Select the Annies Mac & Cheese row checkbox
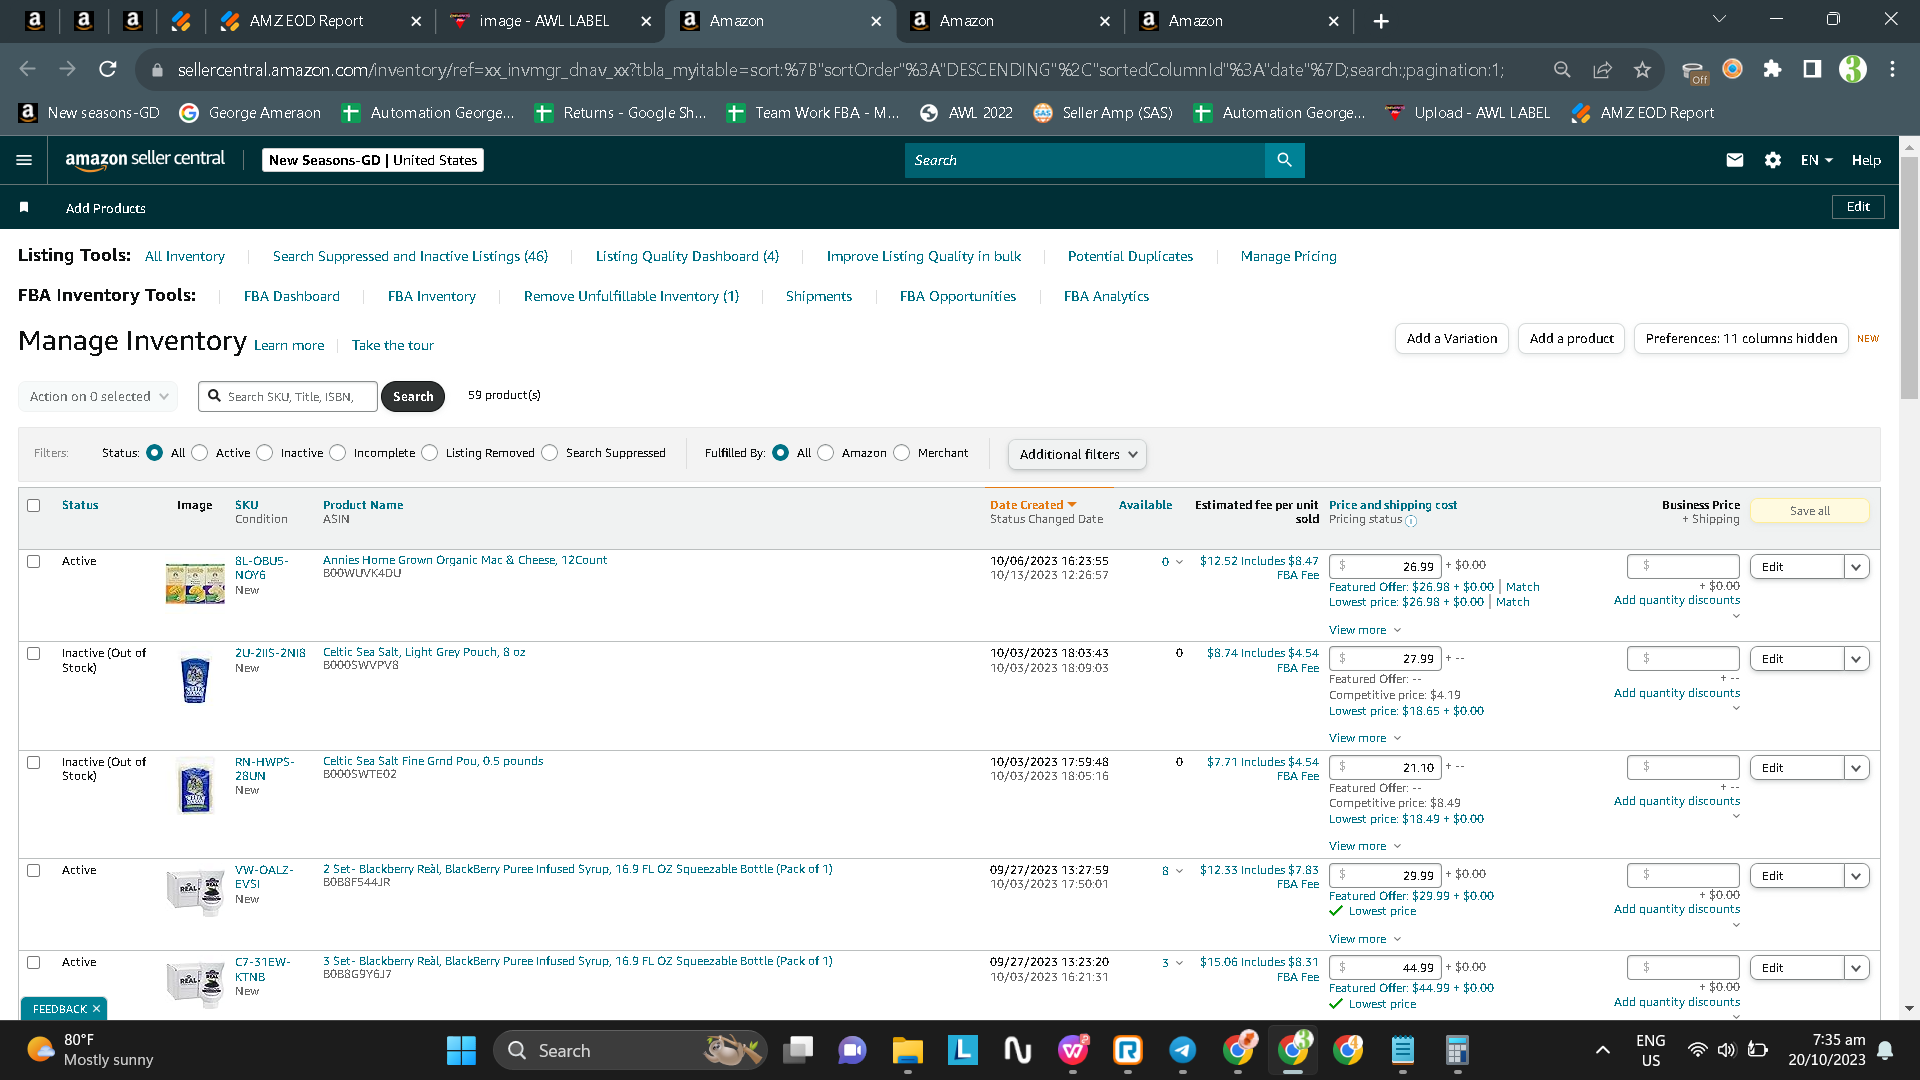The image size is (1920, 1080). point(34,561)
